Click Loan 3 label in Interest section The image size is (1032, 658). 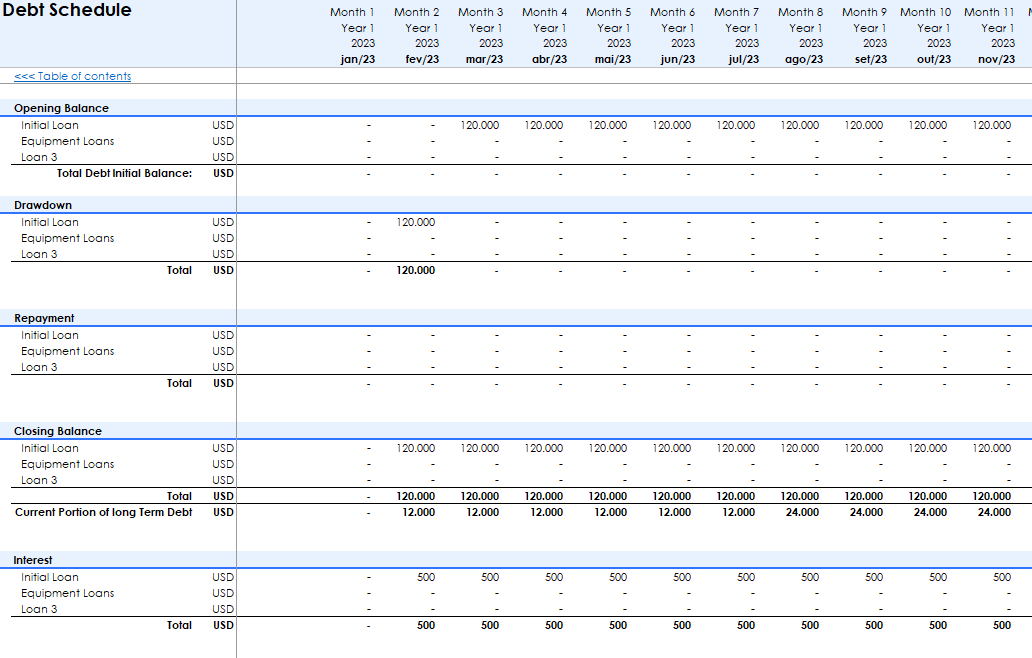click(x=39, y=609)
